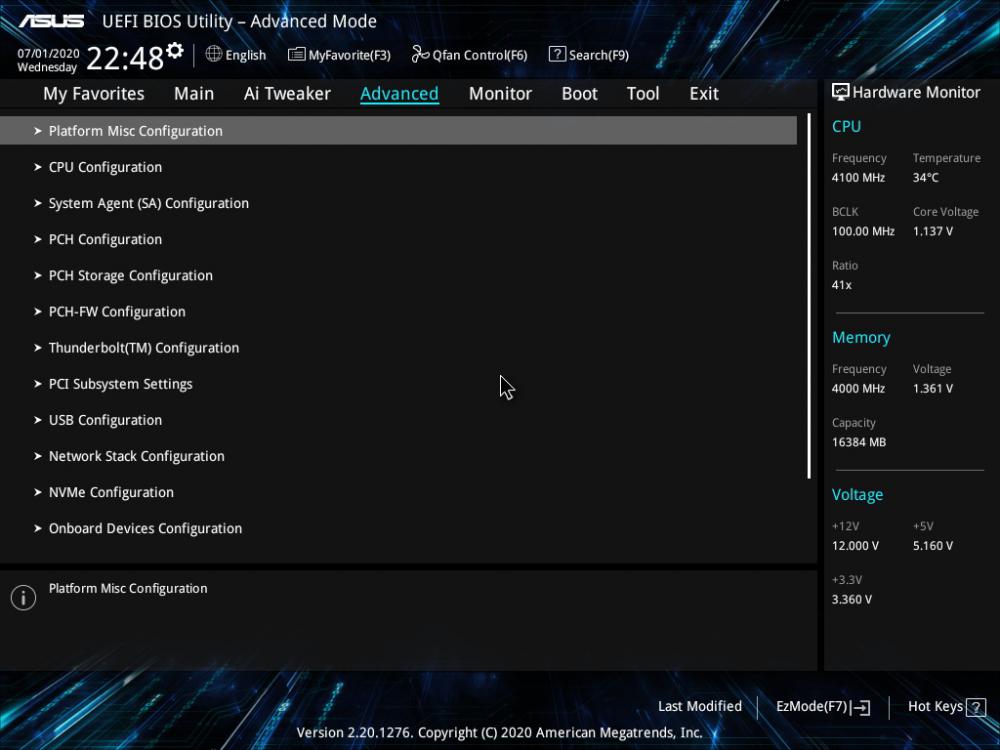1000x750 pixels.
Task: Click the Search question mark icon
Action: coord(557,54)
